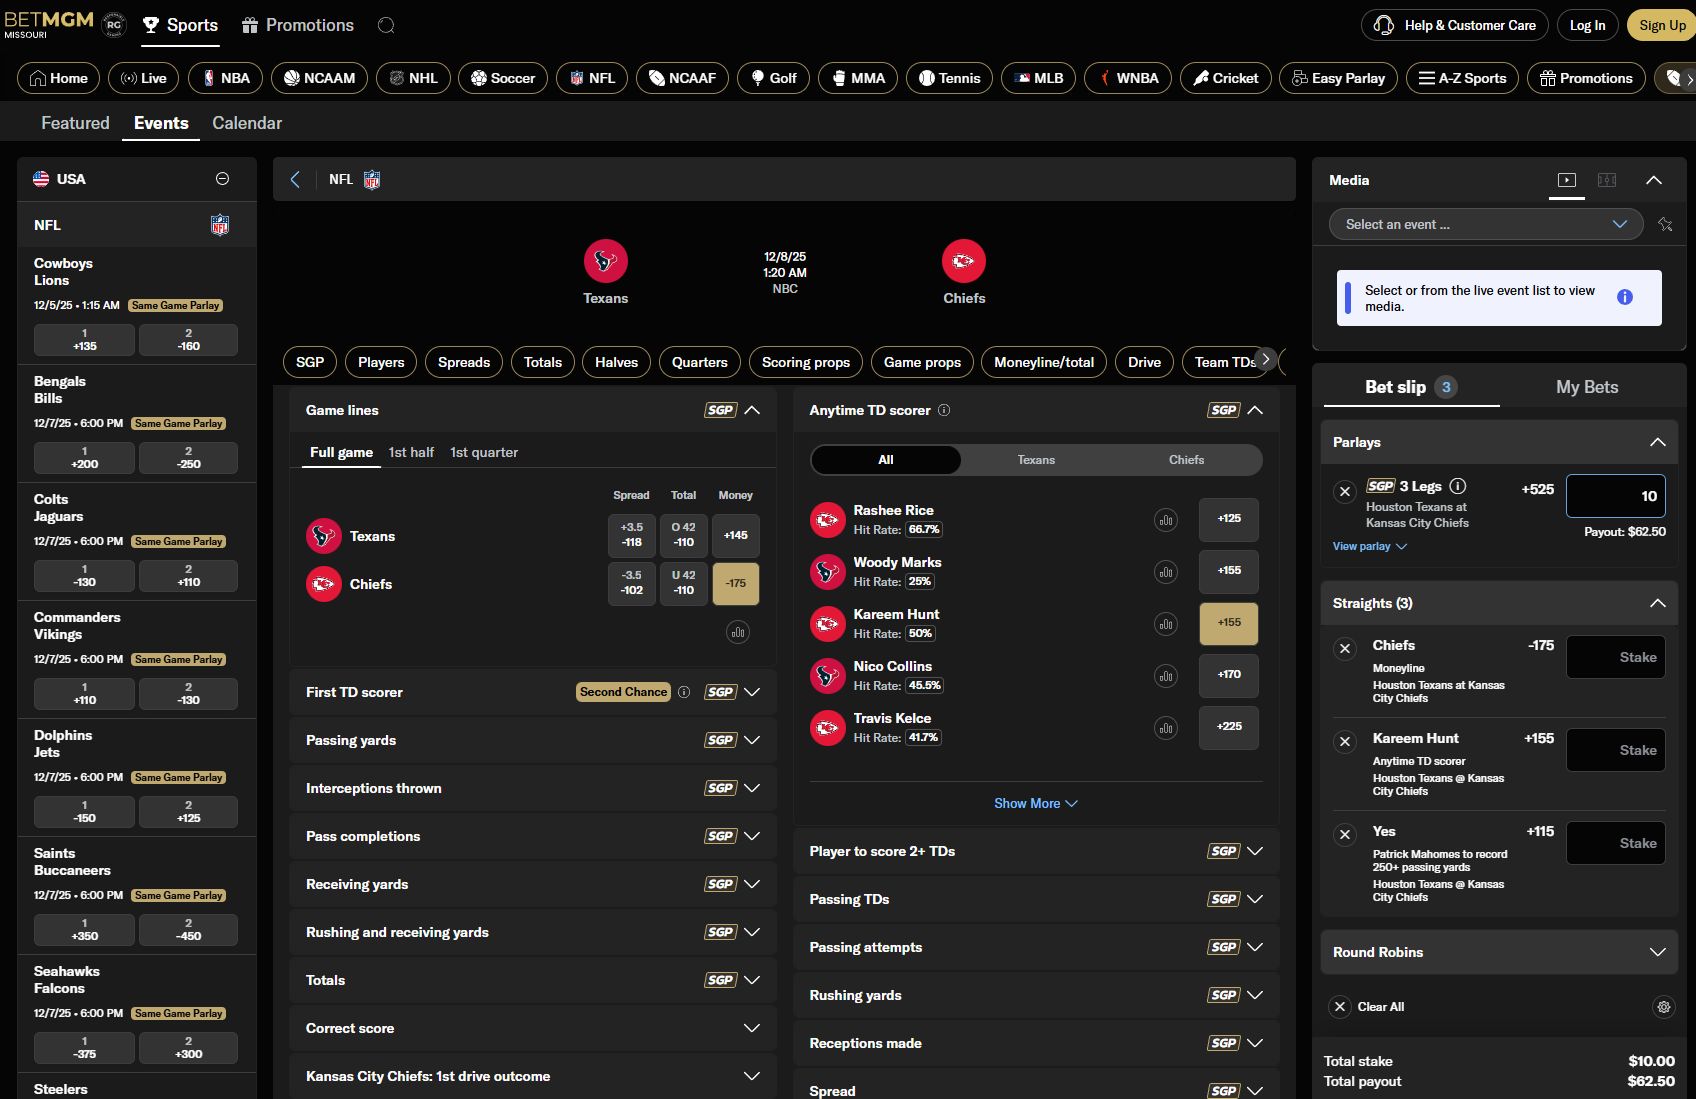Screen dimensions: 1696x1099
Task: Select the Texans filter in TD scorer
Action: click(1036, 460)
